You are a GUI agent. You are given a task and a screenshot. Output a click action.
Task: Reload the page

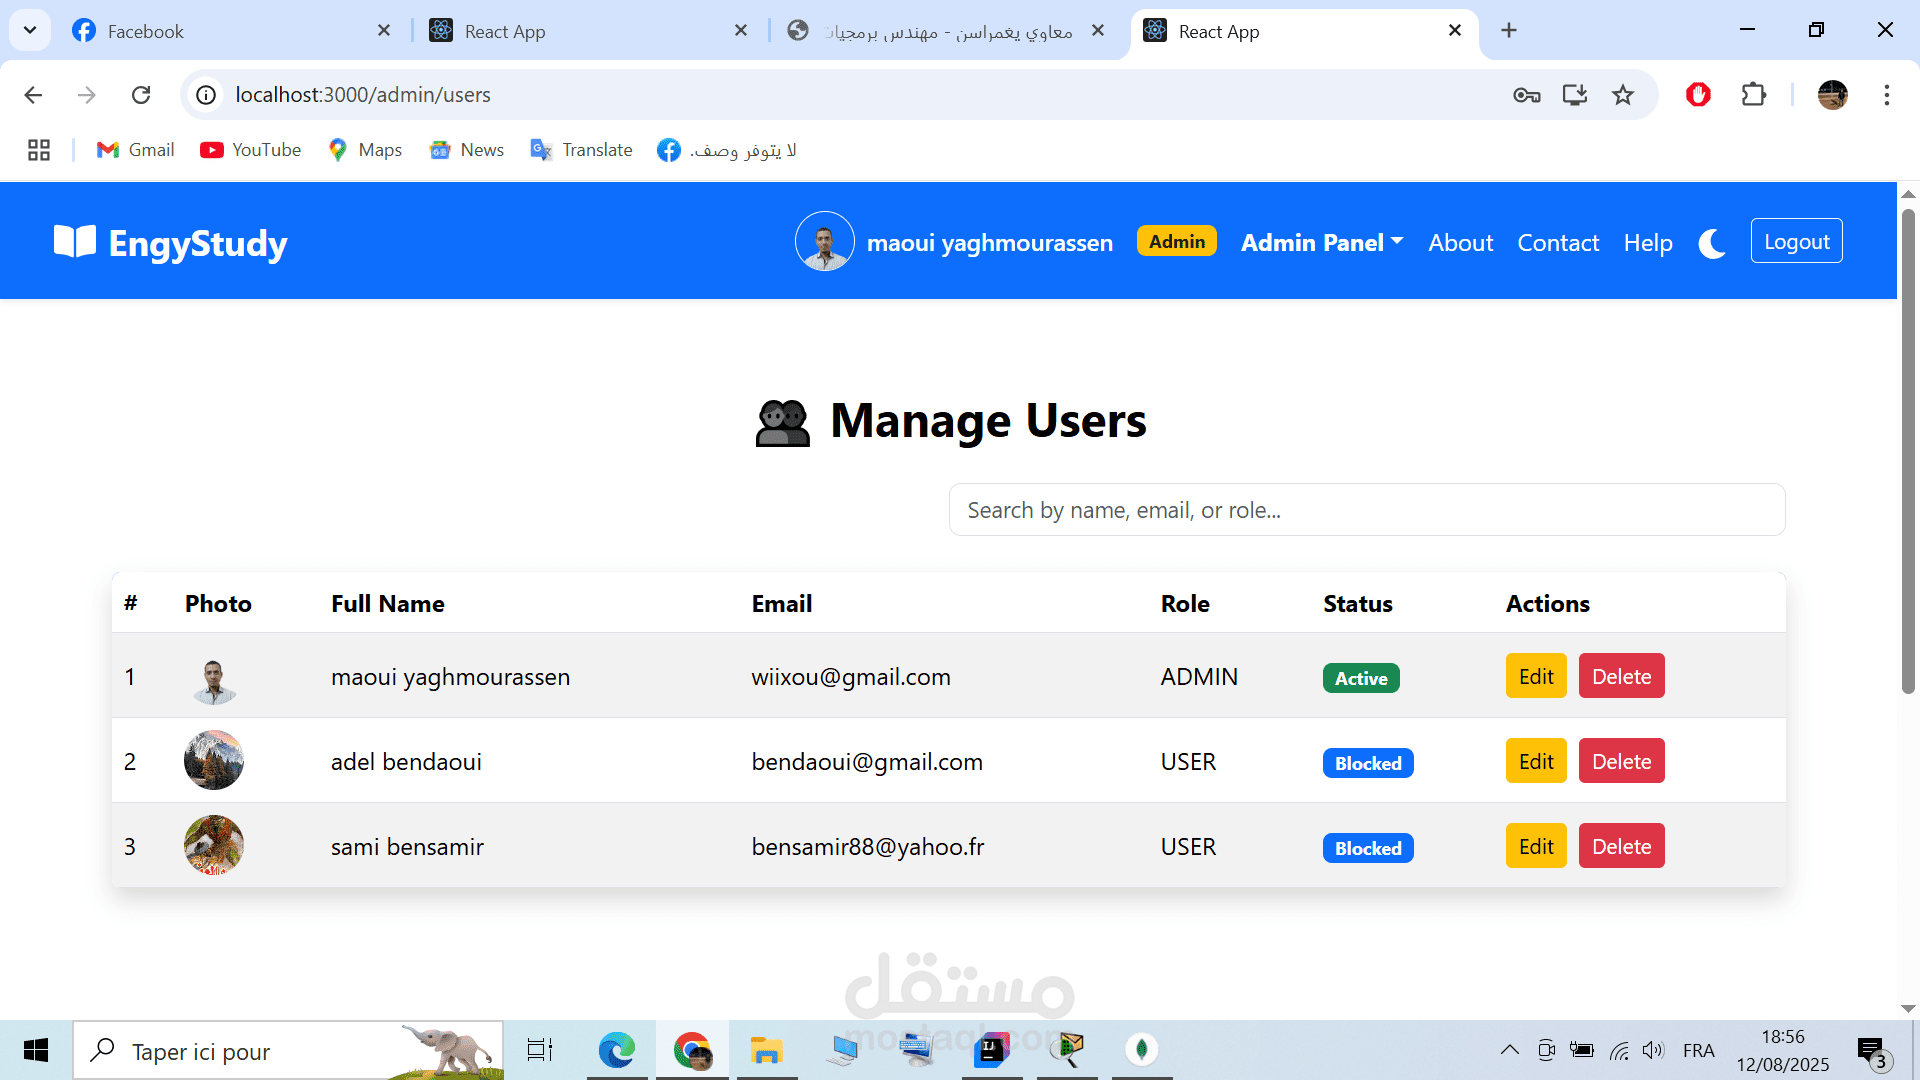(141, 95)
